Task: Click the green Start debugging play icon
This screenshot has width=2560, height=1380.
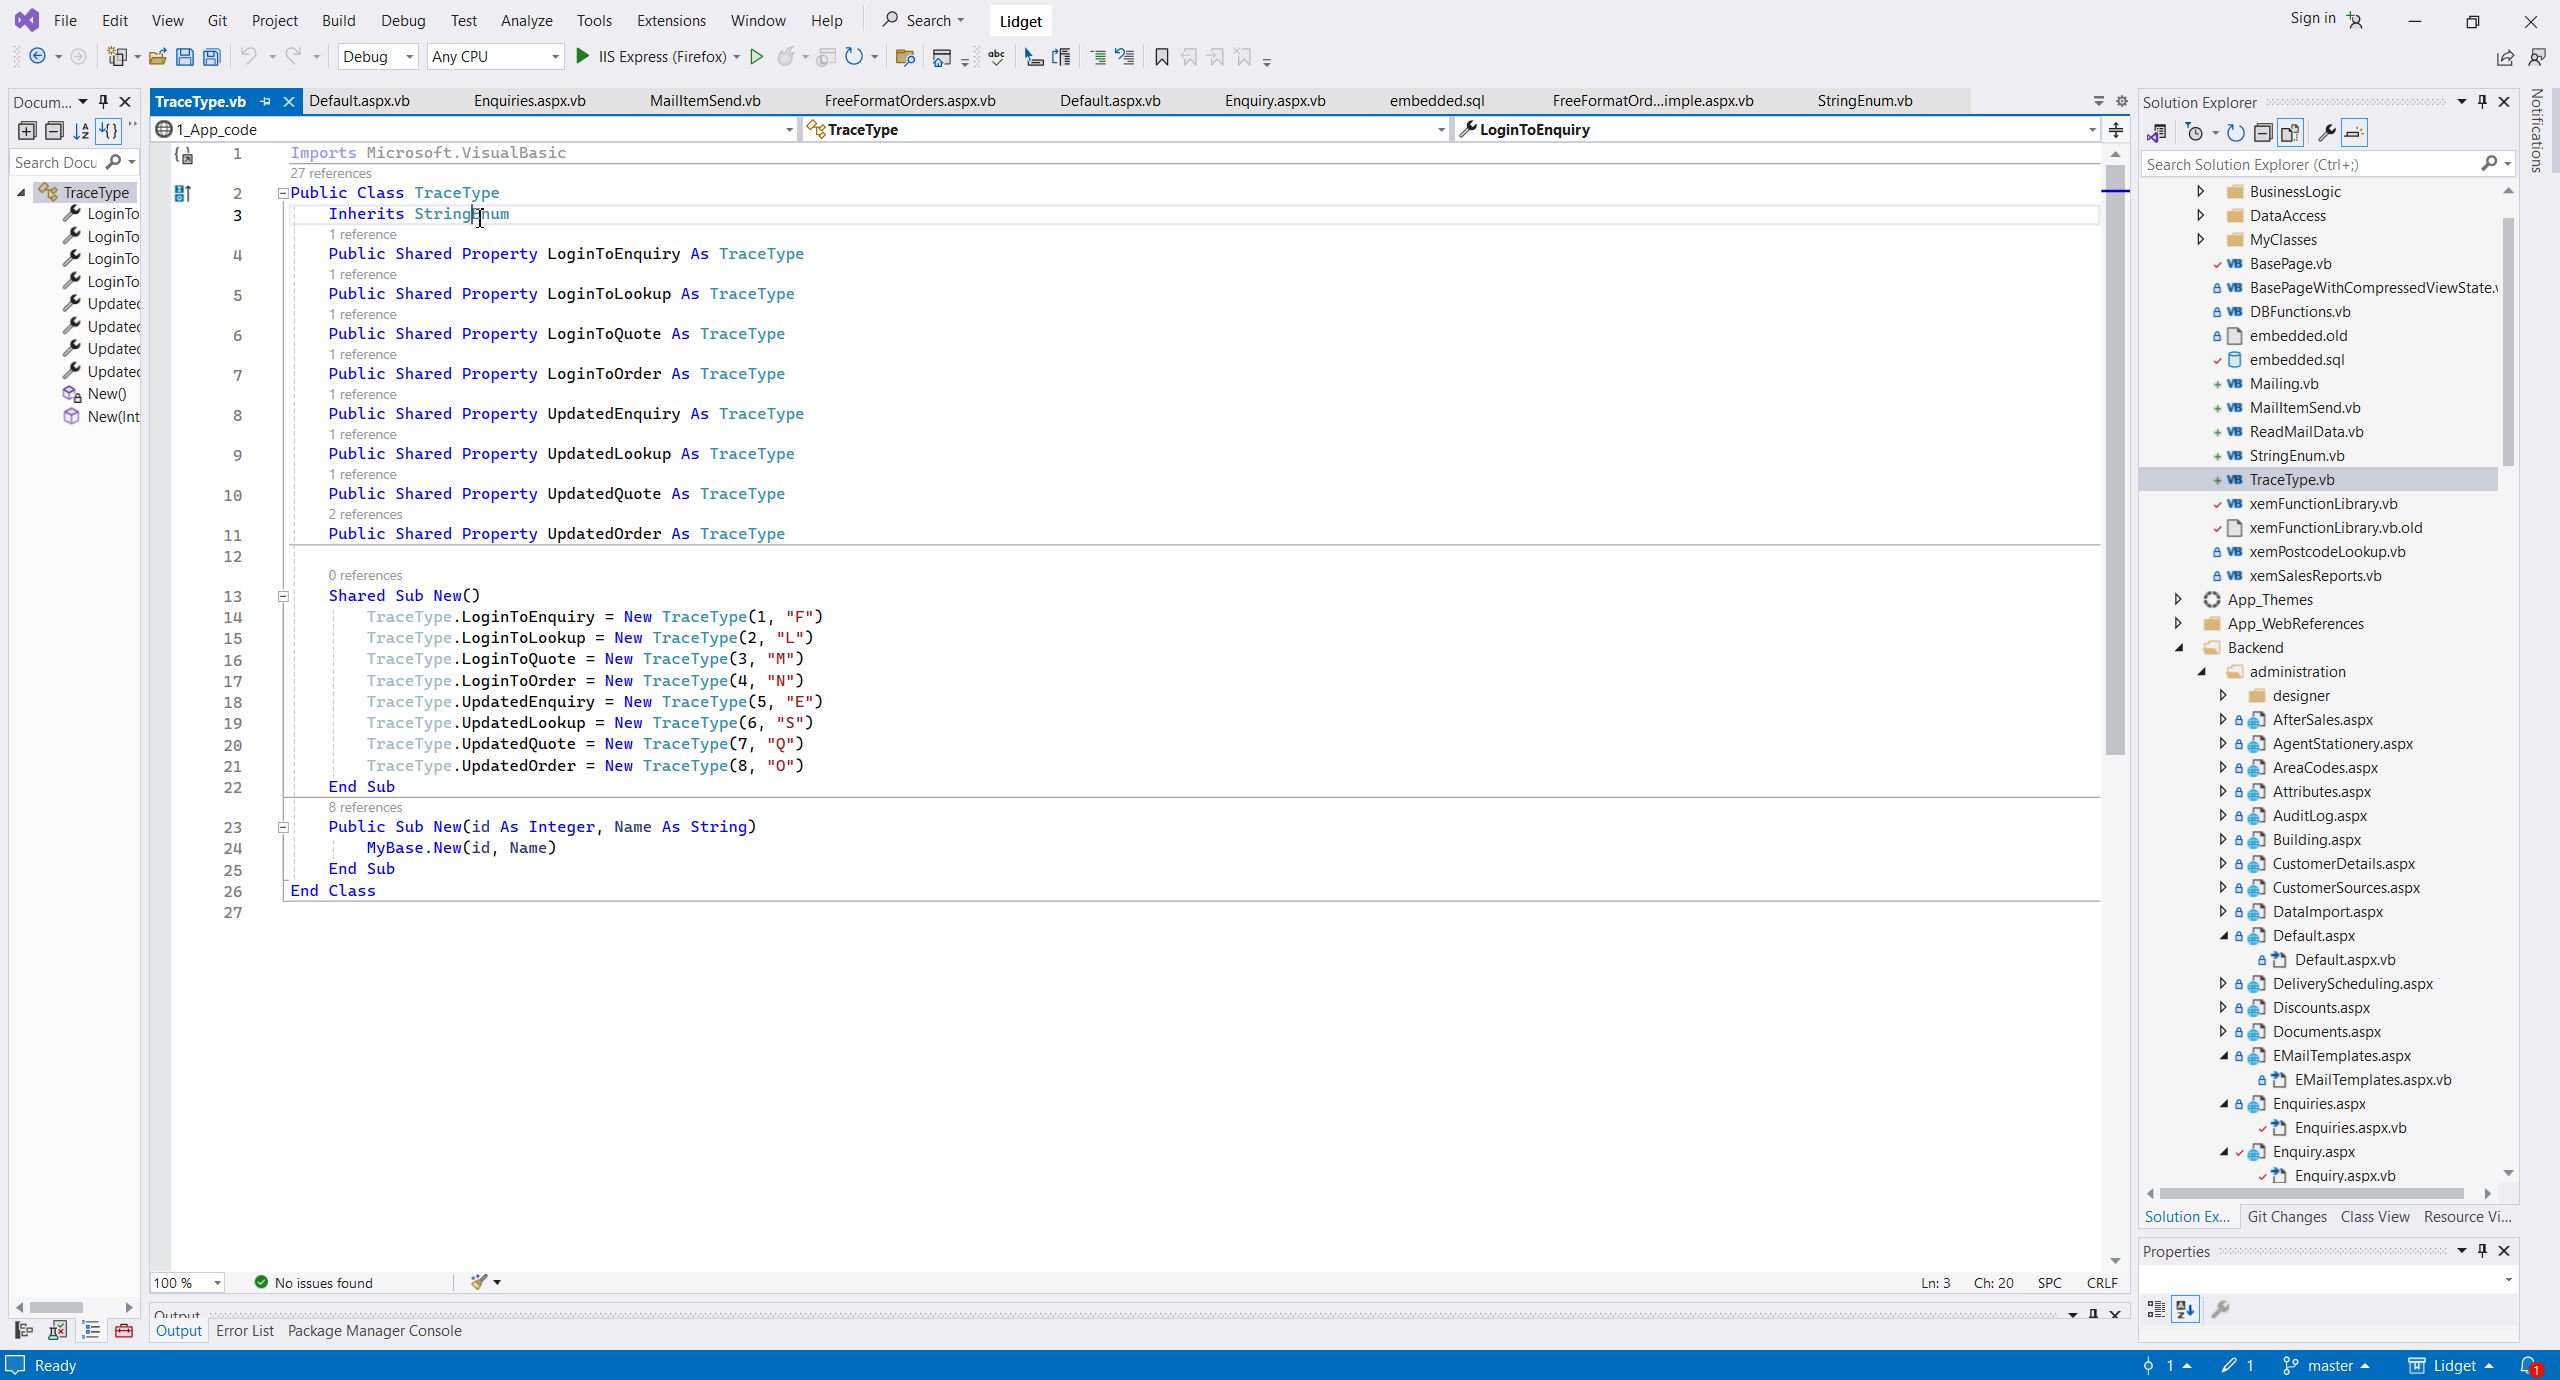Action: coord(582,57)
